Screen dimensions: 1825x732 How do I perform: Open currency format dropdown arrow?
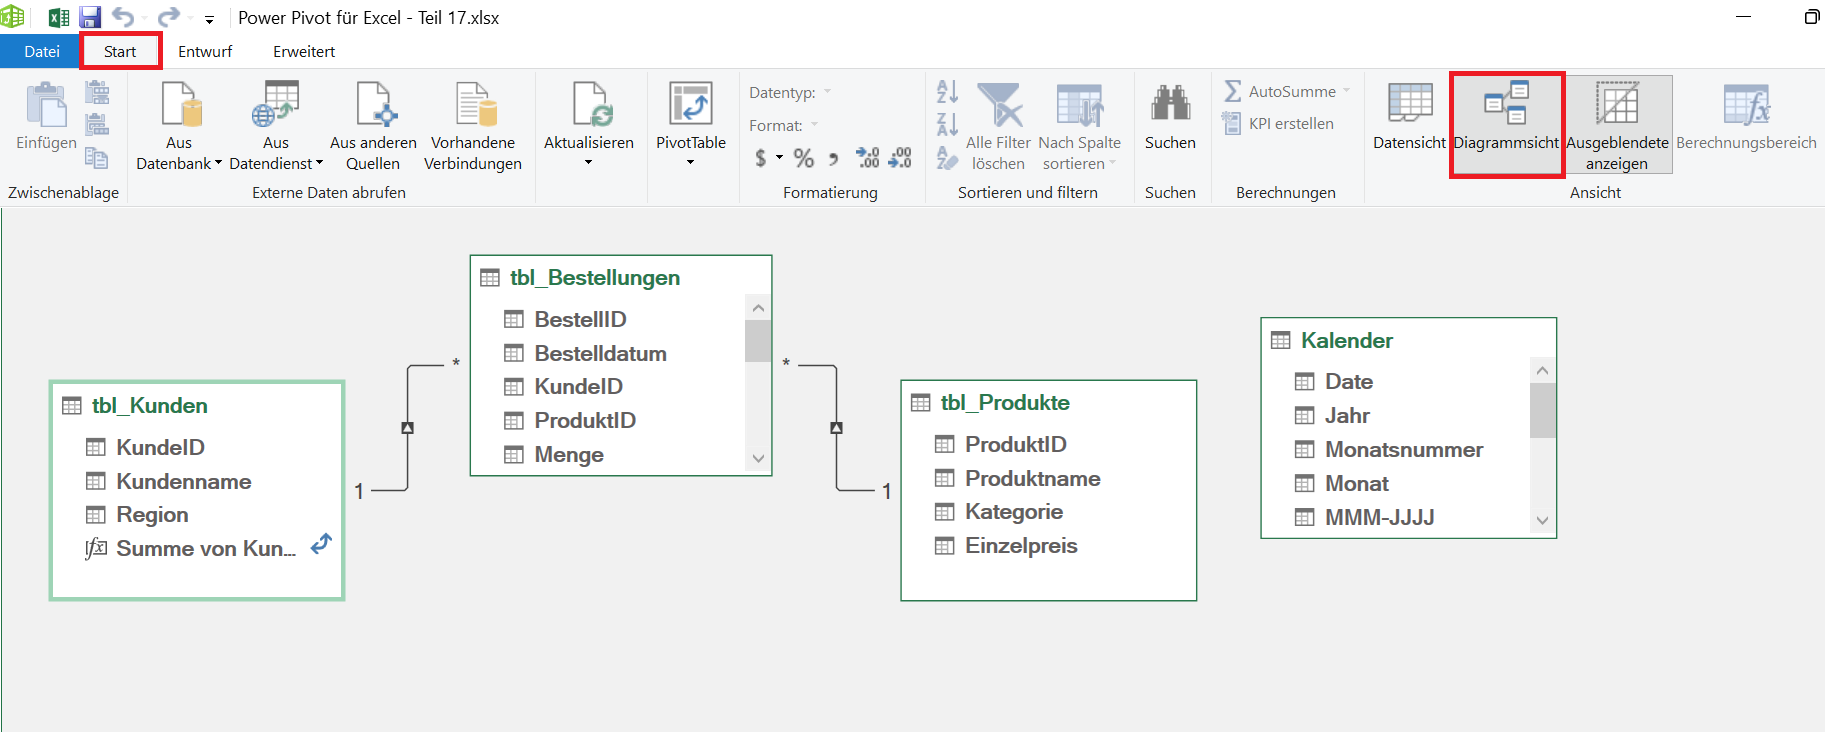point(779,157)
